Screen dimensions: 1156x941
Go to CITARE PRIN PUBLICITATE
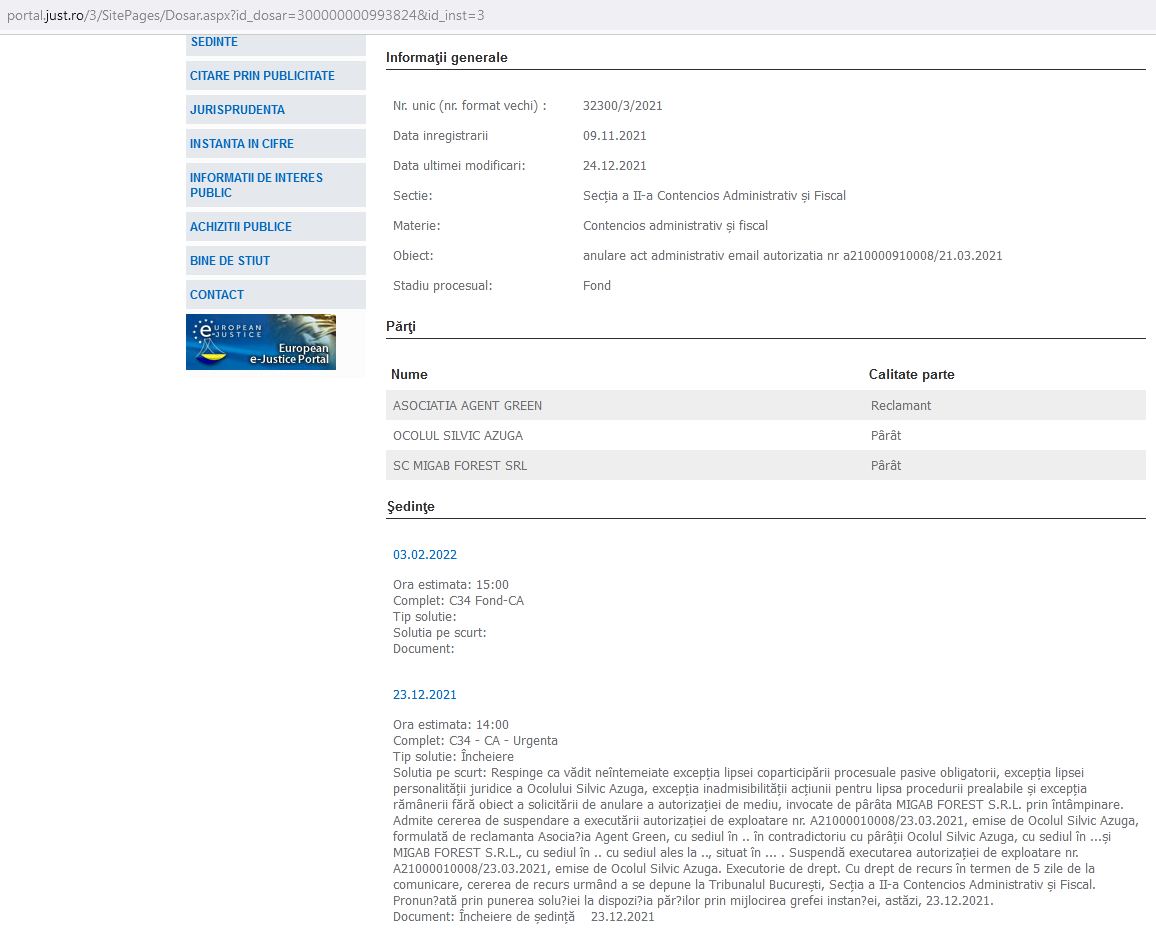[x=262, y=76]
